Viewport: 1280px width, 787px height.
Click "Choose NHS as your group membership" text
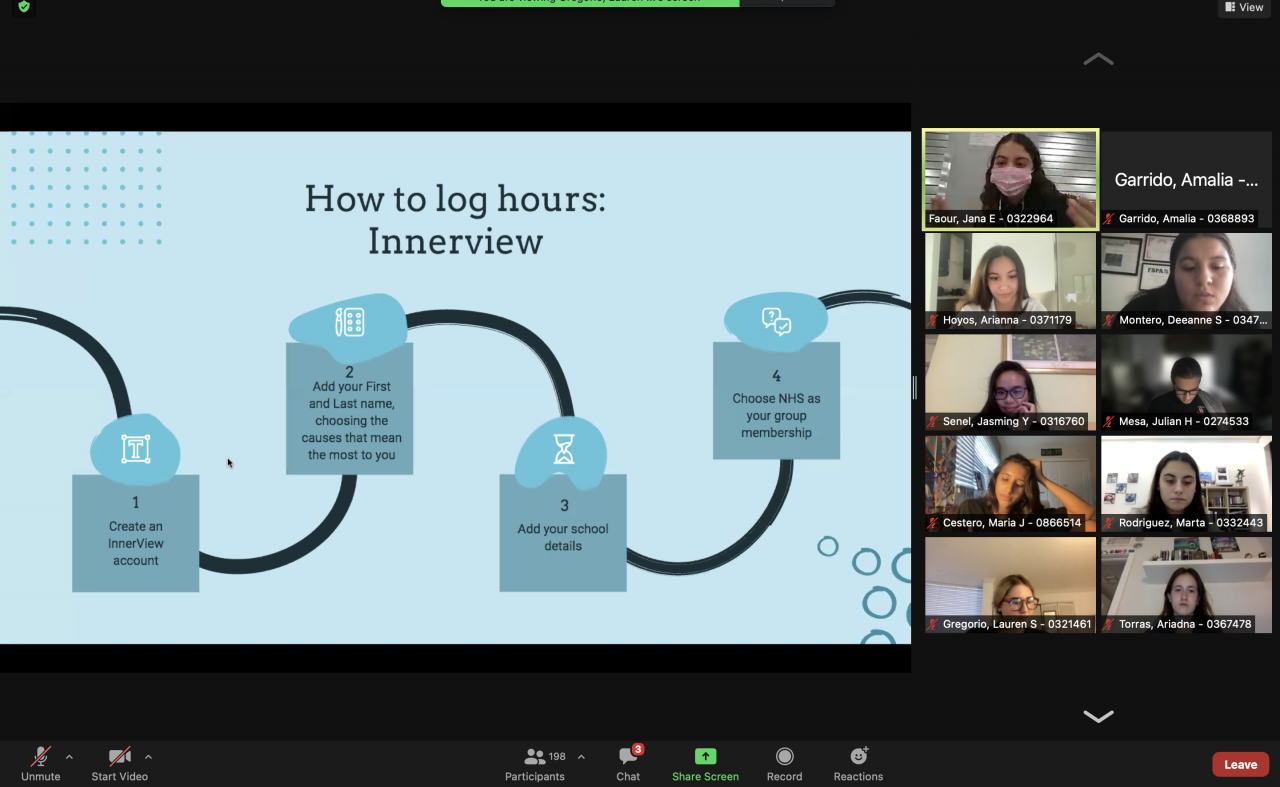click(776, 415)
